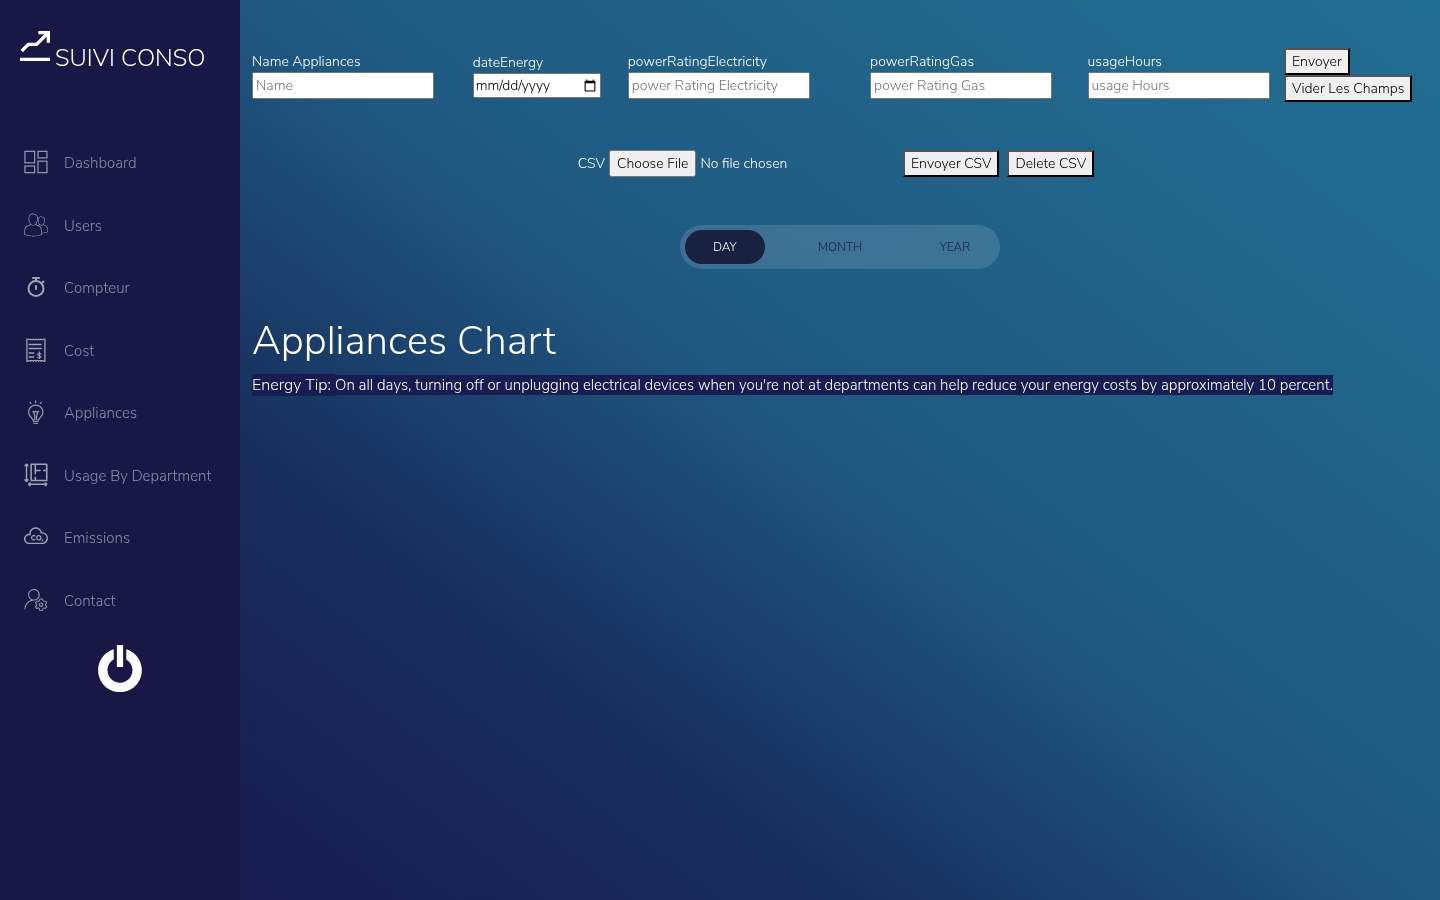Click Vider Les Champs button

(x=1348, y=89)
